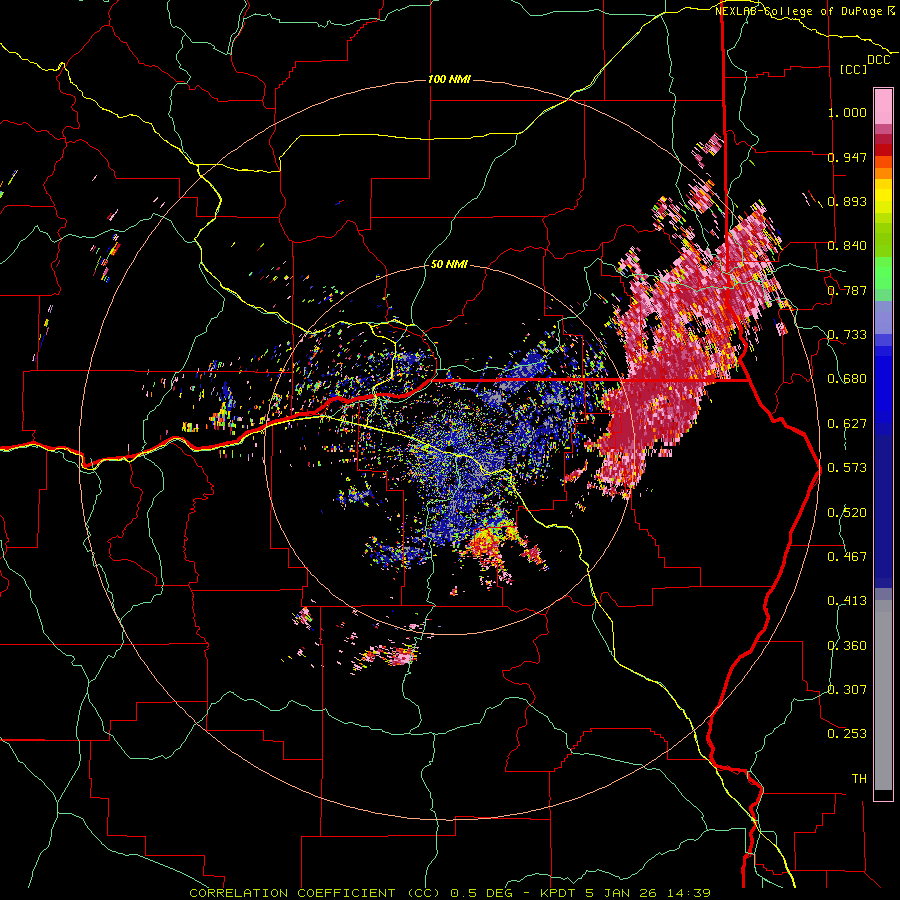Click the green band of the color bar
The height and width of the screenshot is (900, 900).
[x=883, y=273]
